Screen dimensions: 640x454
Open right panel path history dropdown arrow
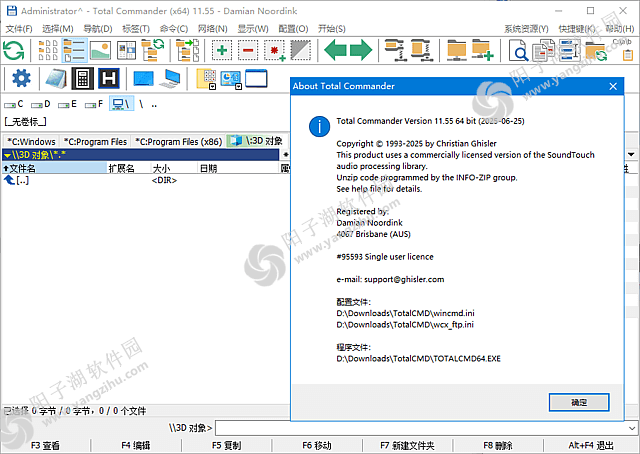click(x=631, y=155)
